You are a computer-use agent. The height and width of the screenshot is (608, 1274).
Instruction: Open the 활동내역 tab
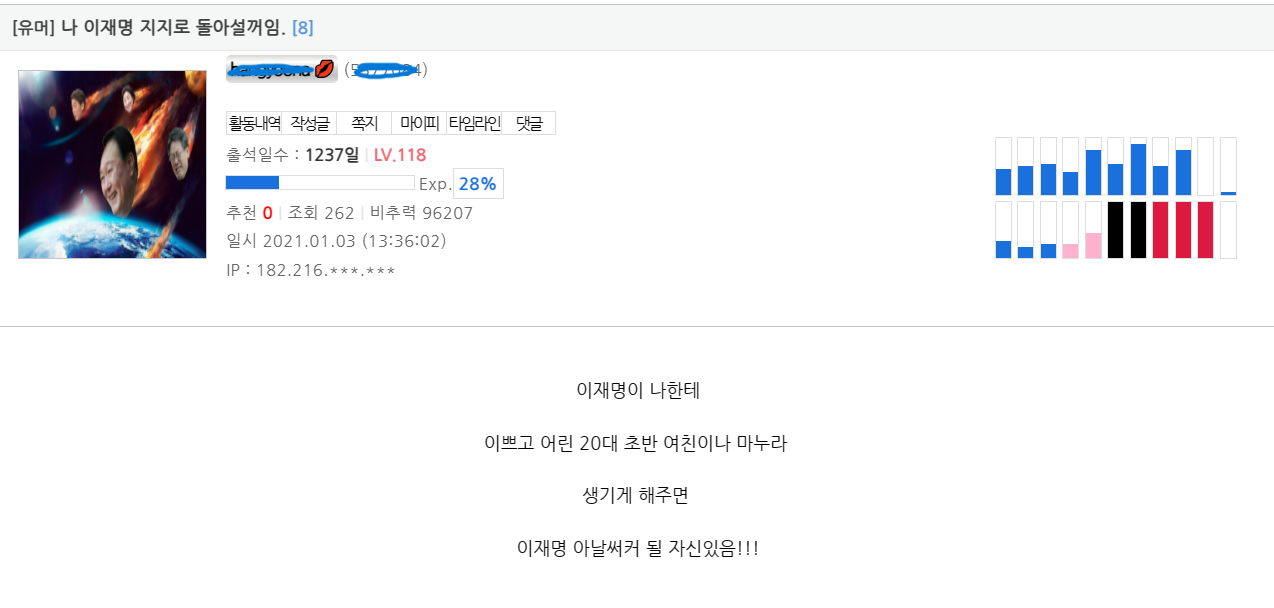(254, 123)
